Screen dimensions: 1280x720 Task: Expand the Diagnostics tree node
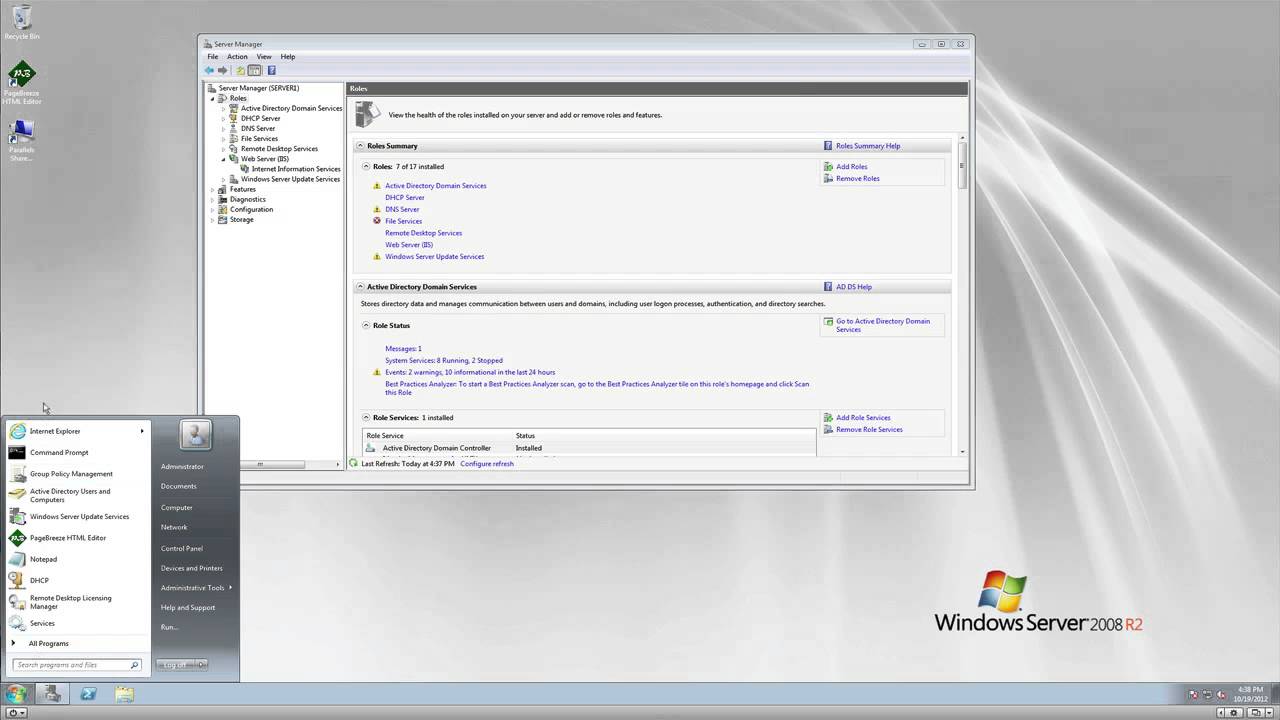pyautogui.click(x=213, y=199)
